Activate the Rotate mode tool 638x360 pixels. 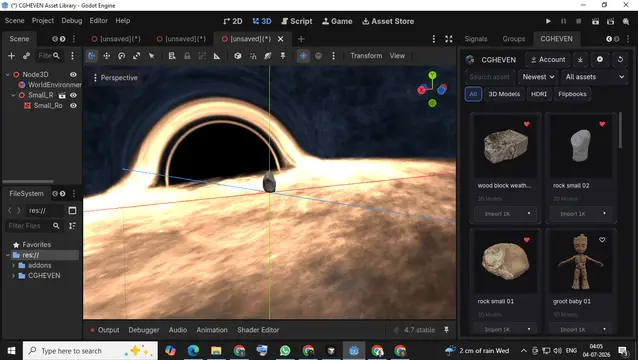pyautogui.click(x=121, y=56)
